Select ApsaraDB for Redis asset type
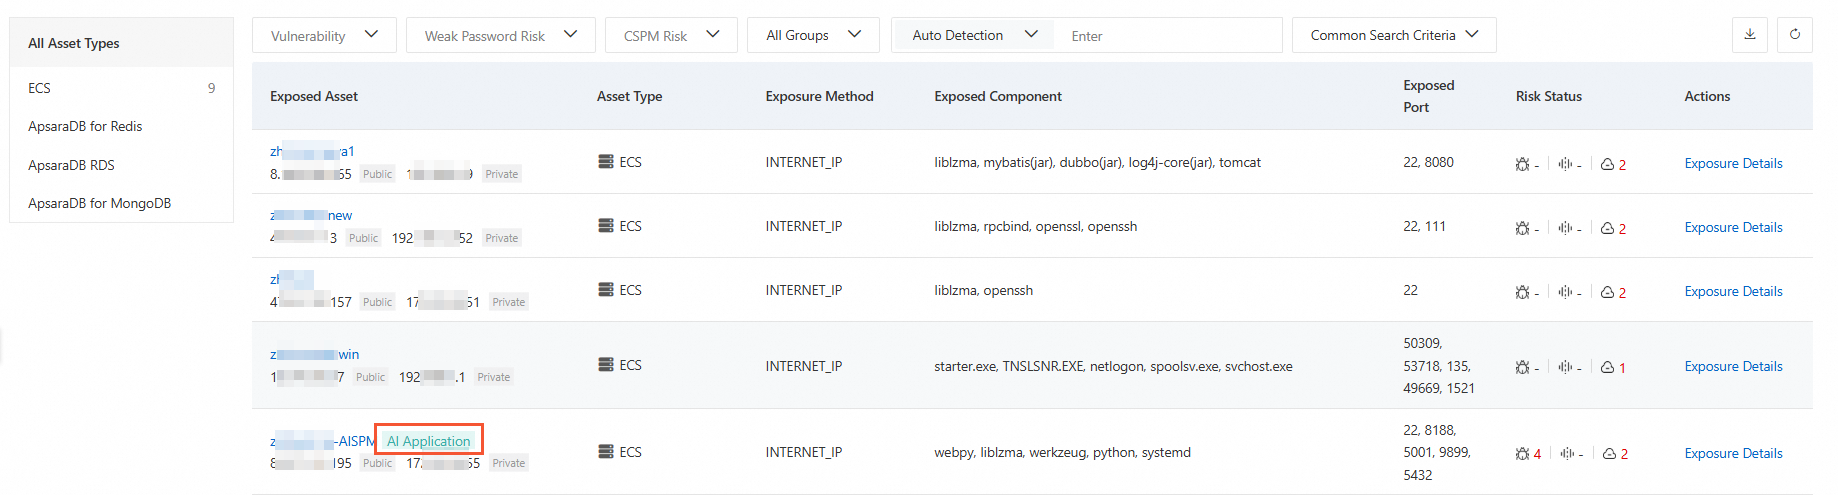1838x495 pixels. pos(85,126)
